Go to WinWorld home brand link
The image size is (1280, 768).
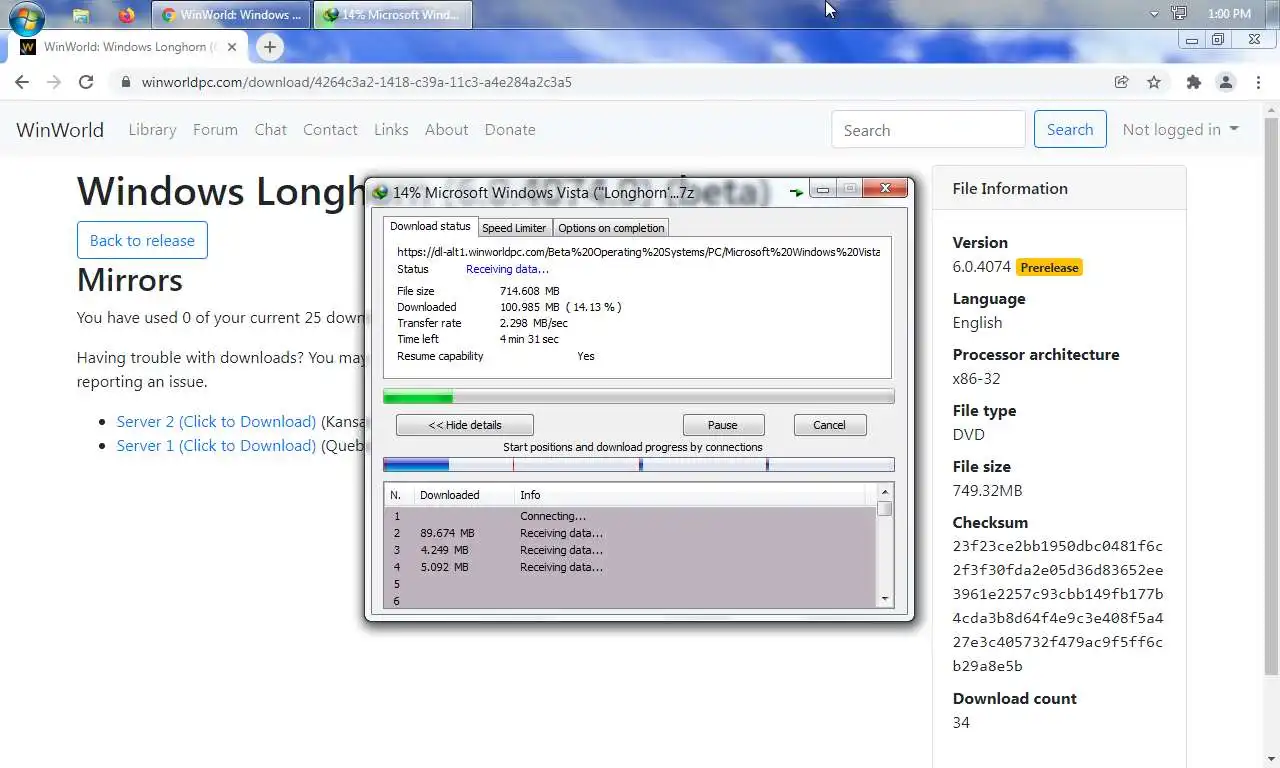(x=60, y=130)
